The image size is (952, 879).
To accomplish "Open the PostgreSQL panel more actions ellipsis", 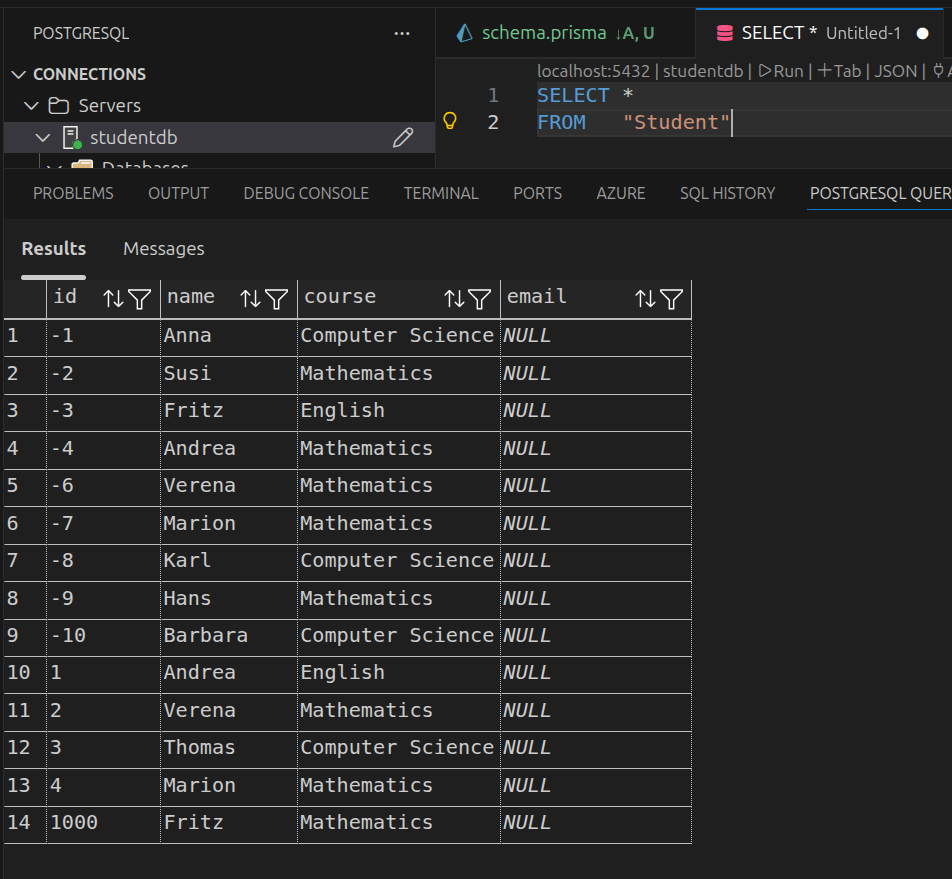I will (402, 33).
